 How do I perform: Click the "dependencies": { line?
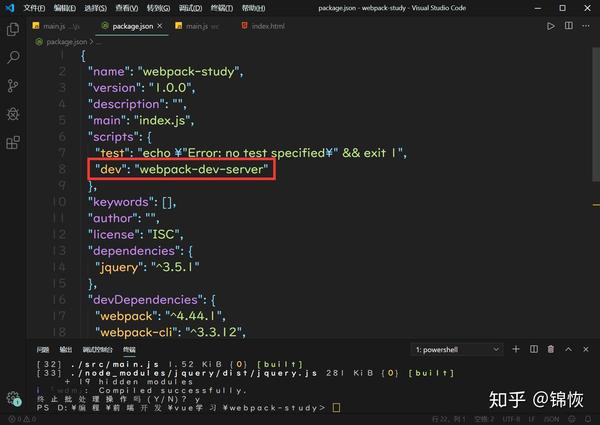pyautogui.click(x=140, y=251)
